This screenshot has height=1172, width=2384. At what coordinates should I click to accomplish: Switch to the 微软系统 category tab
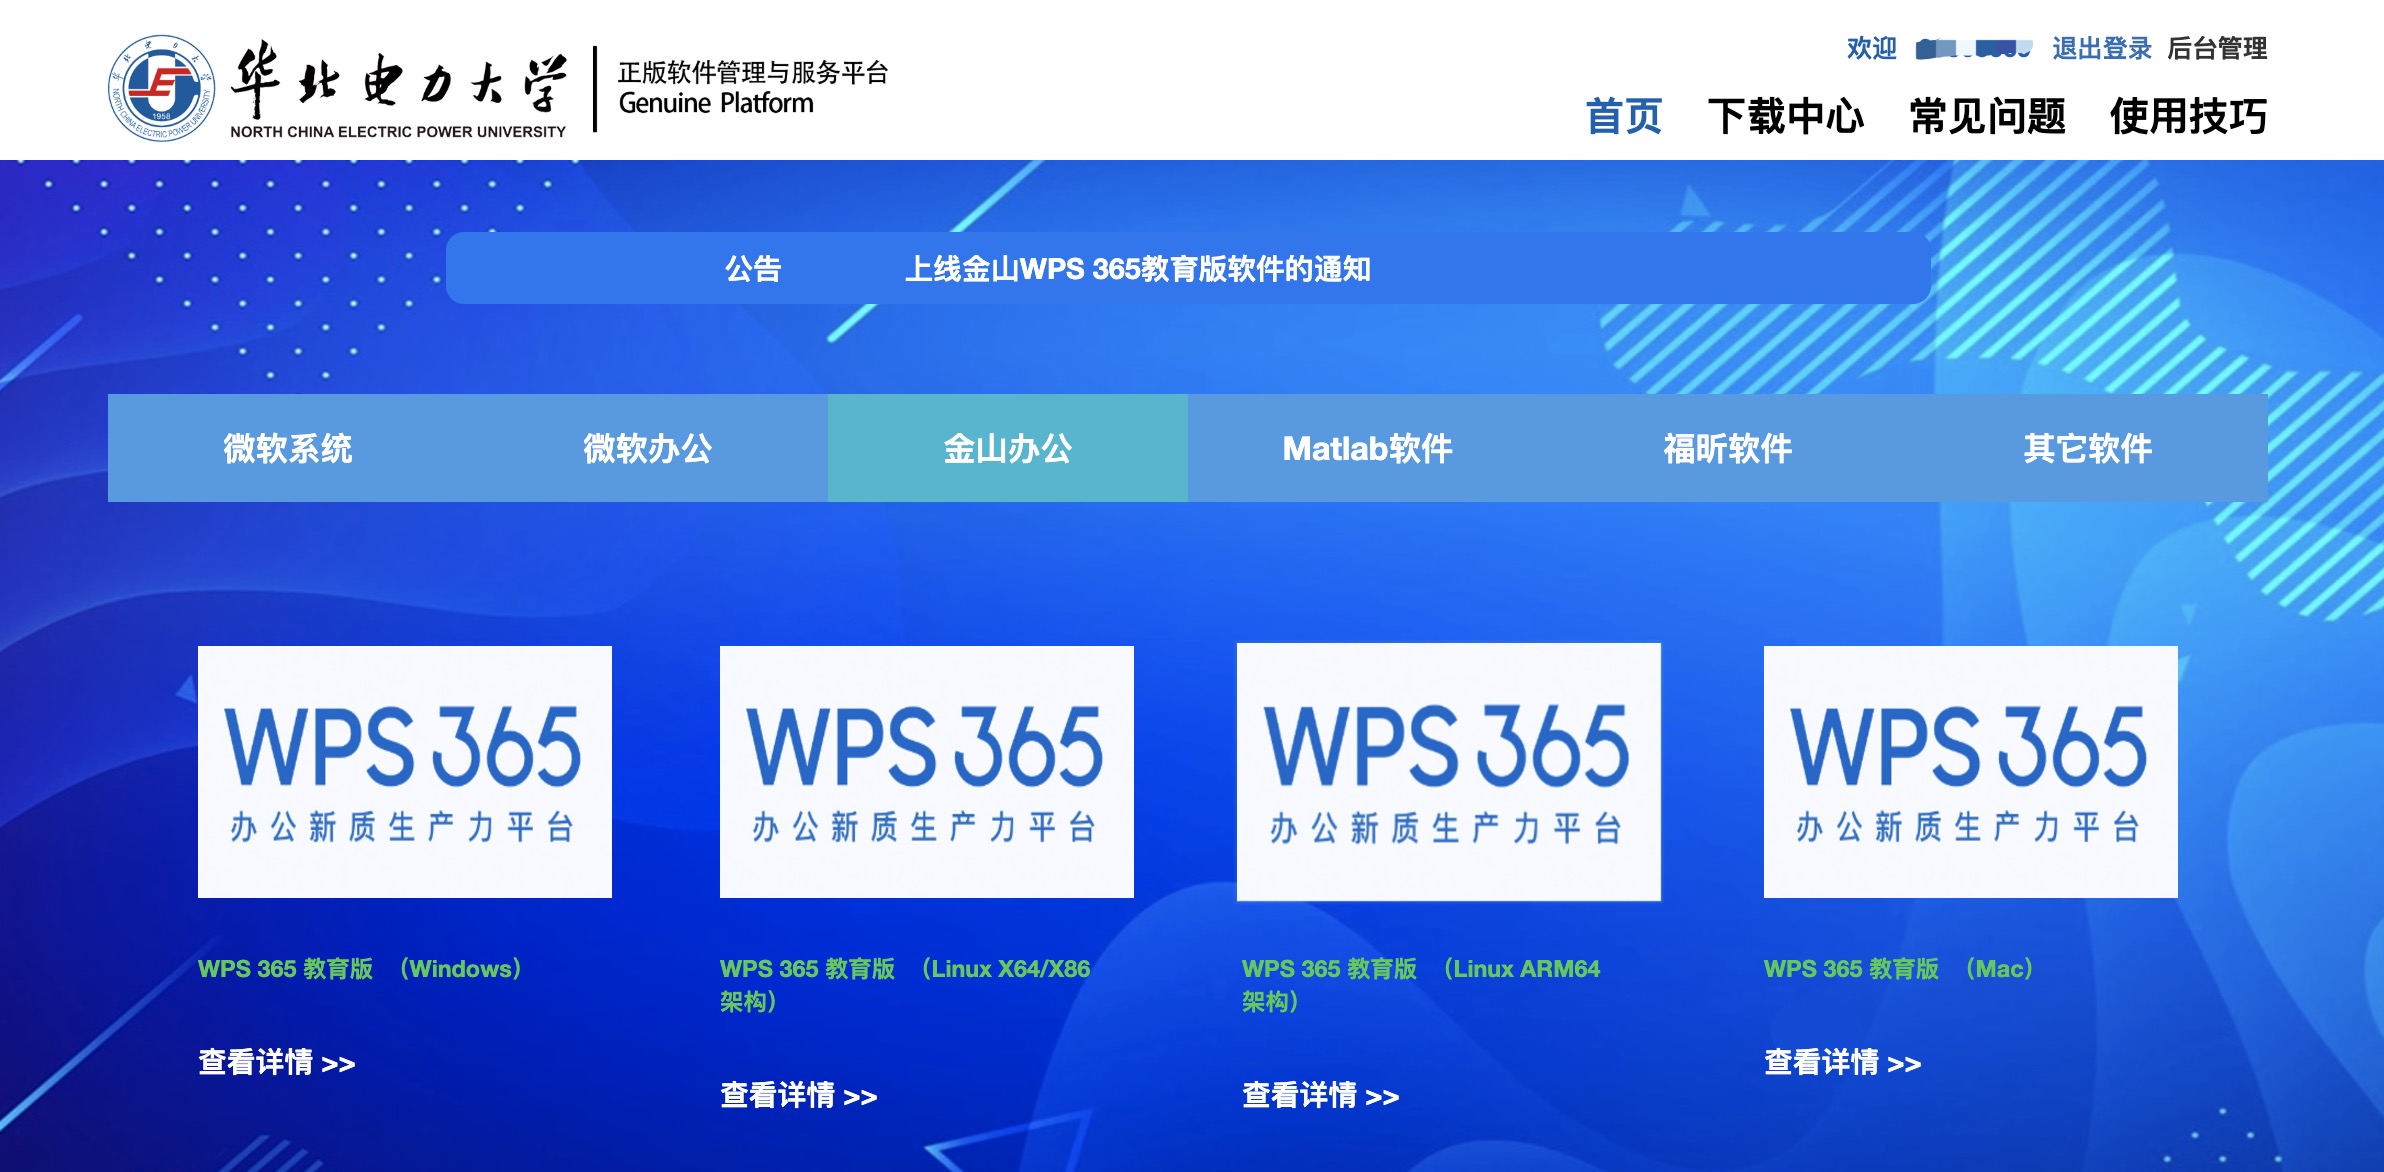[x=288, y=448]
